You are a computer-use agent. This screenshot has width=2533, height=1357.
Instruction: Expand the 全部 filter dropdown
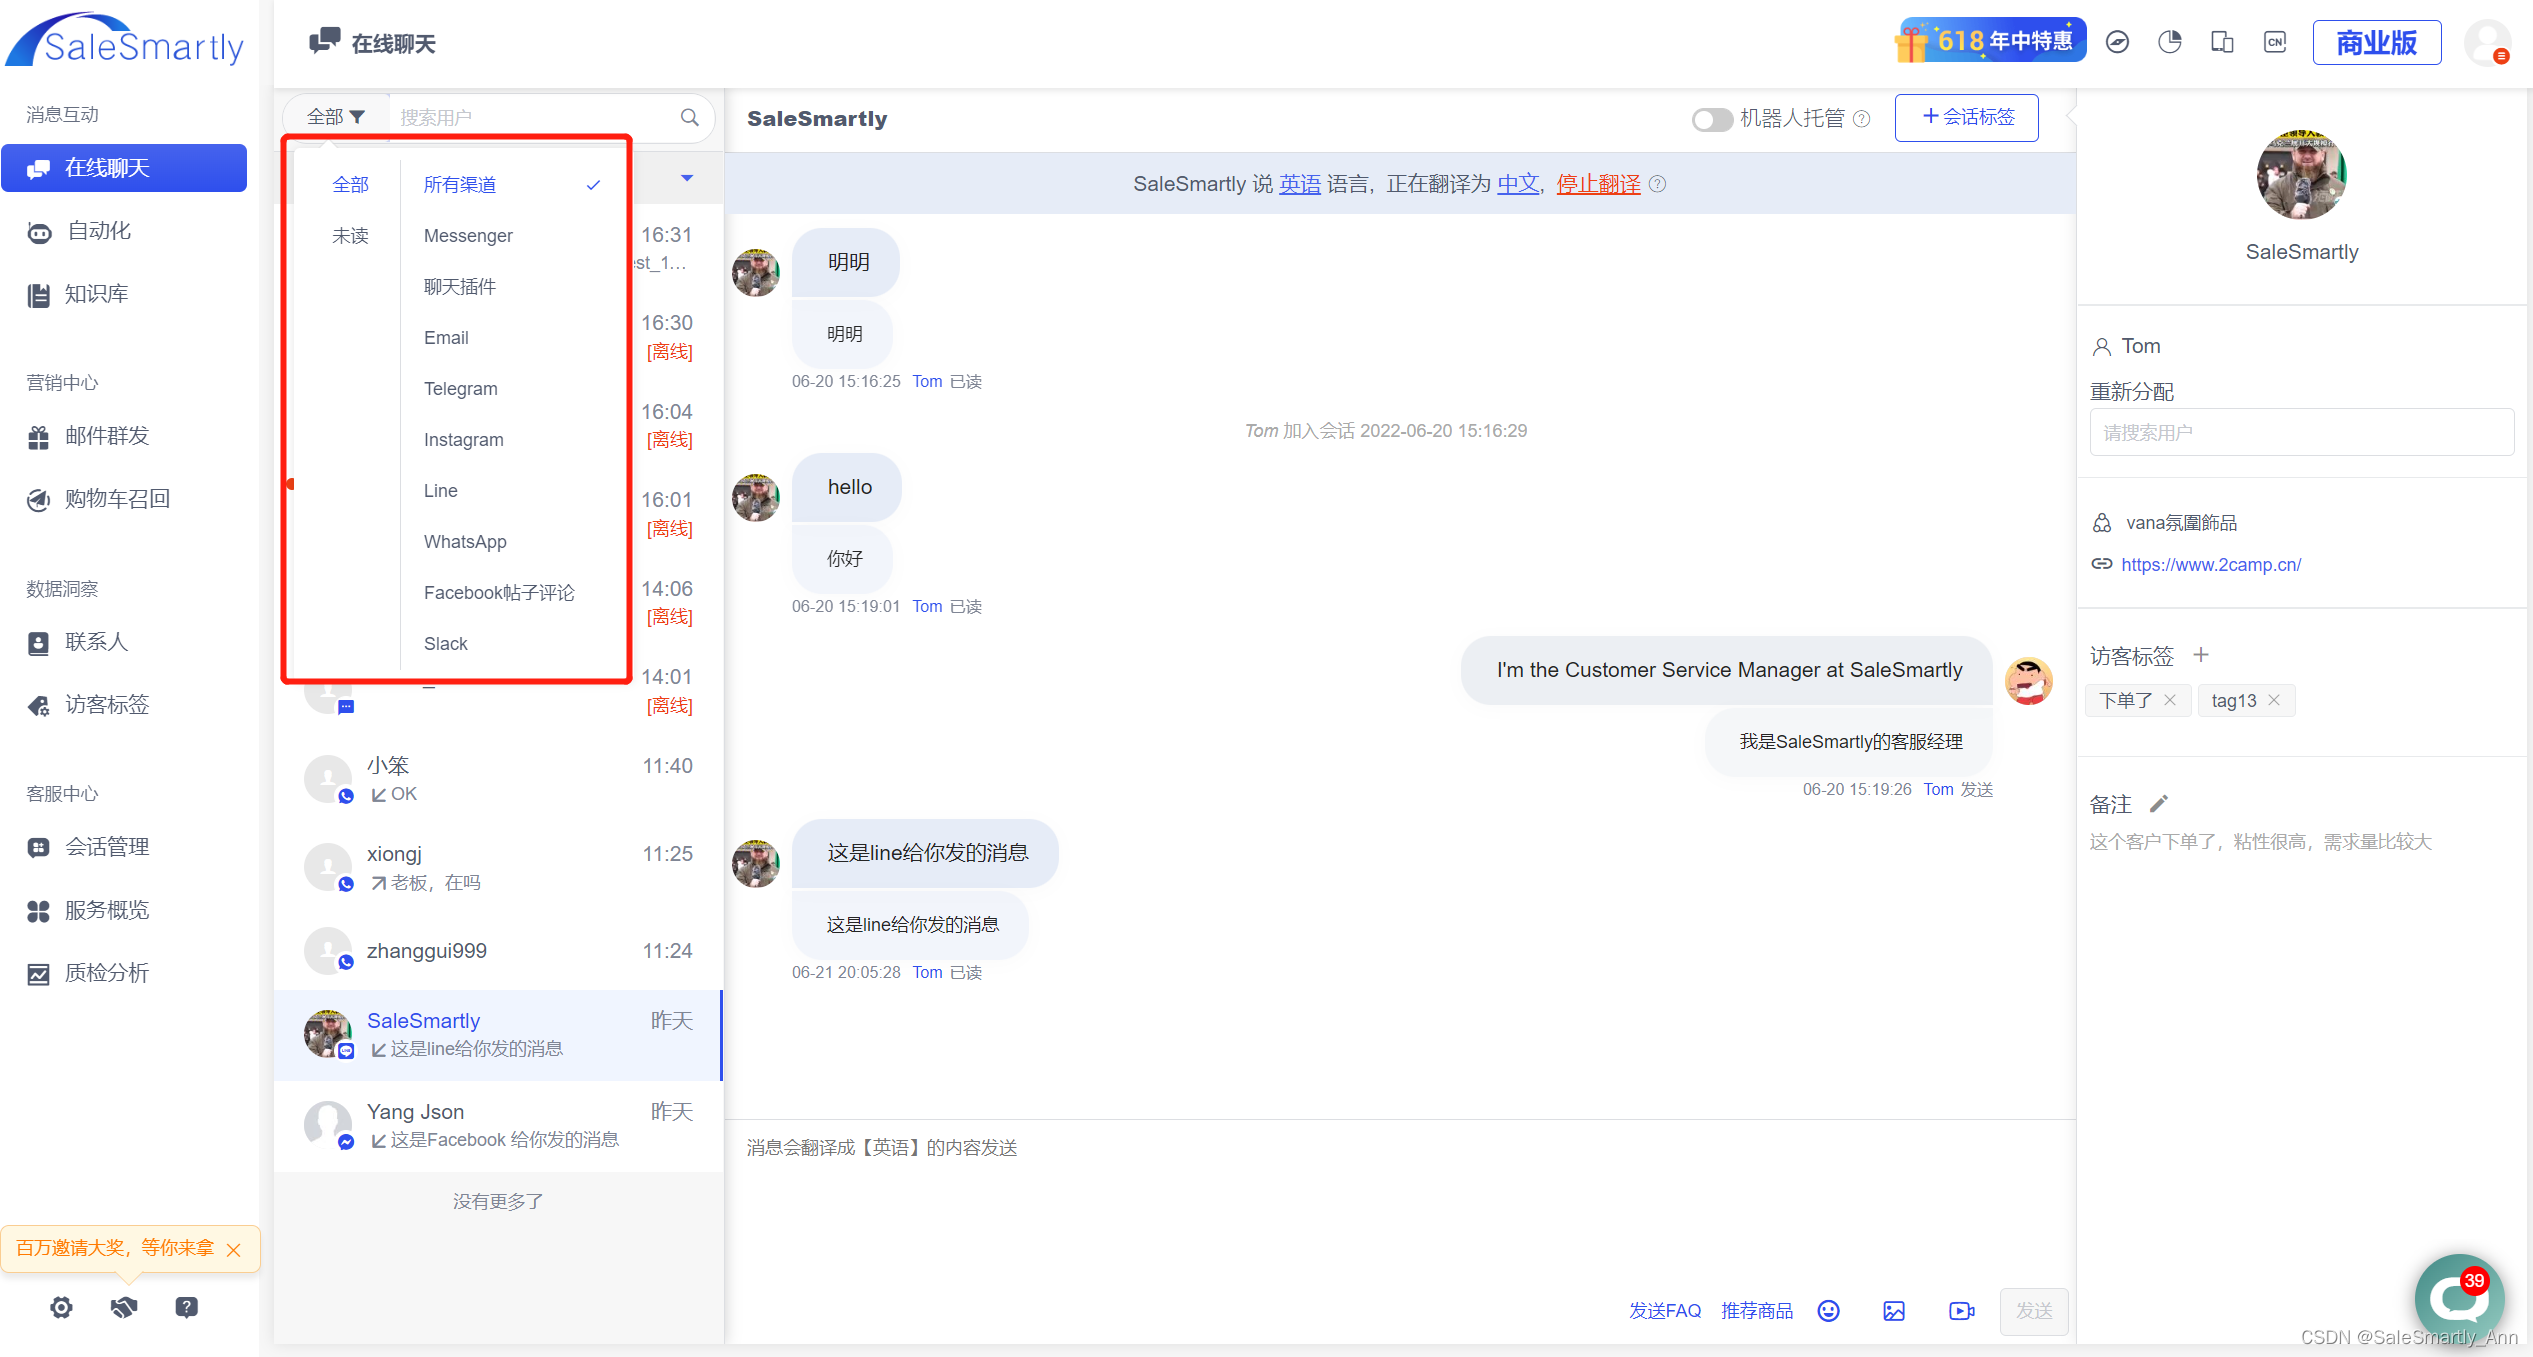(335, 117)
